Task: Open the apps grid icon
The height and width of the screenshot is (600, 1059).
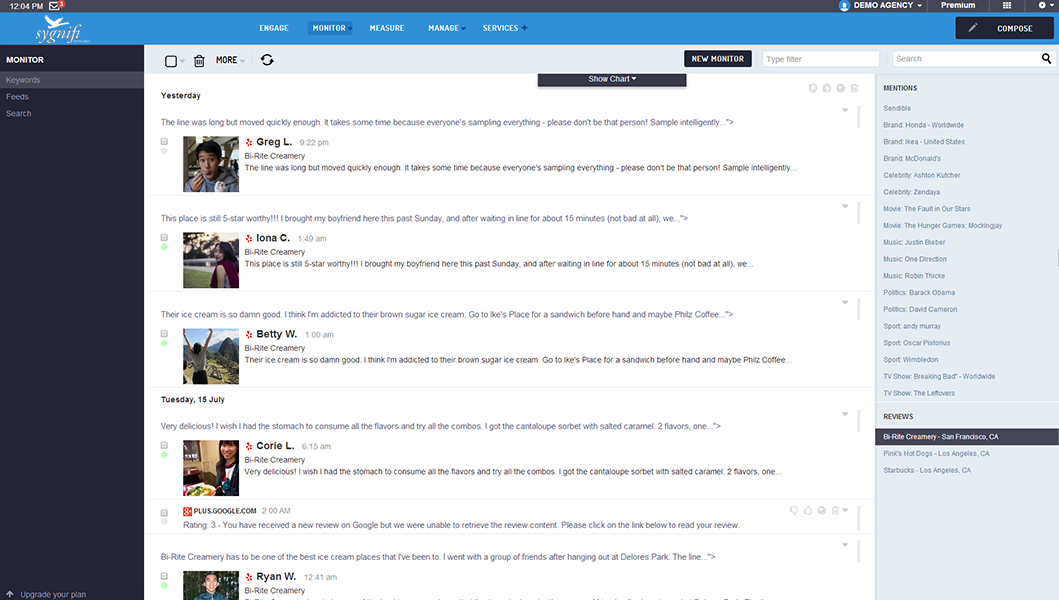Action: [x=1006, y=6]
